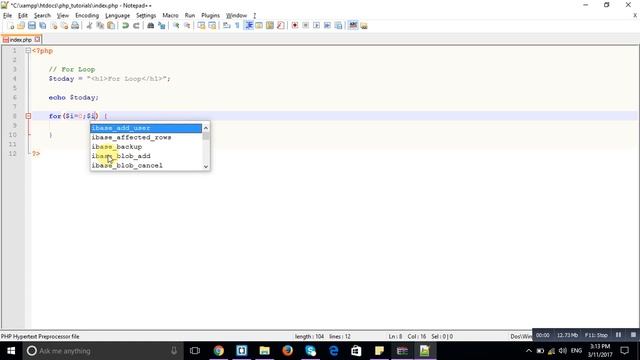Click the New file toolbar icon
Screen dimensions: 640x360
tap(11, 26)
